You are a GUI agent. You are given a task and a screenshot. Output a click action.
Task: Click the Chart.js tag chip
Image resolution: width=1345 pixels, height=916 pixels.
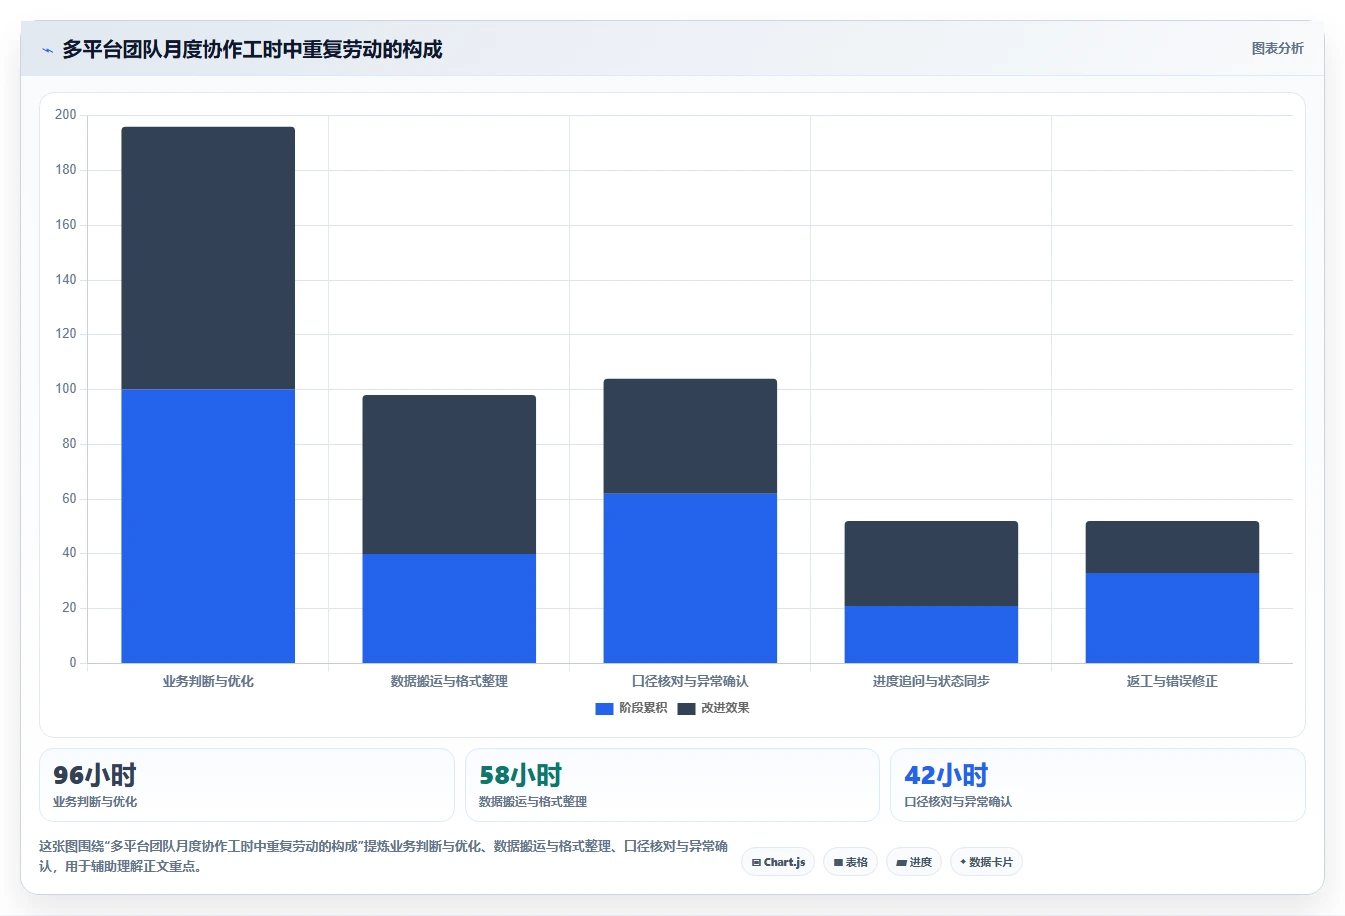coord(778,862)
